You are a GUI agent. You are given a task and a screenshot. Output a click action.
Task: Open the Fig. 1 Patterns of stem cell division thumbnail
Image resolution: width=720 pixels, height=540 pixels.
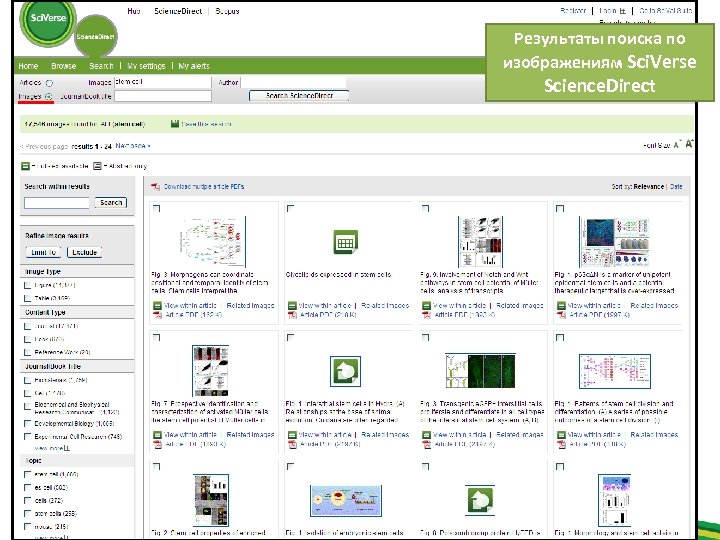coord(615,371)
